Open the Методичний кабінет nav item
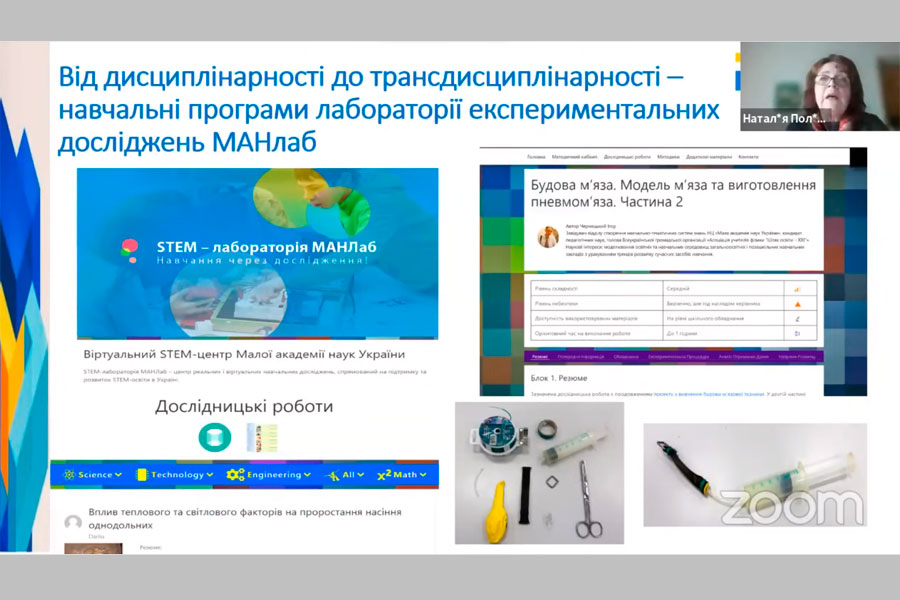The image size is (900, 600). 574,157
